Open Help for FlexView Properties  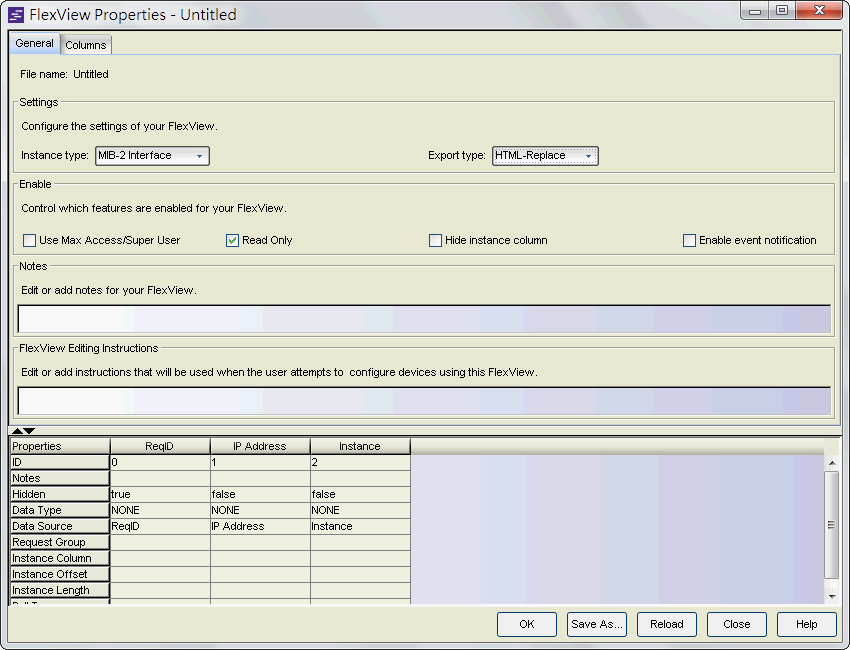(x=806, y=624)
